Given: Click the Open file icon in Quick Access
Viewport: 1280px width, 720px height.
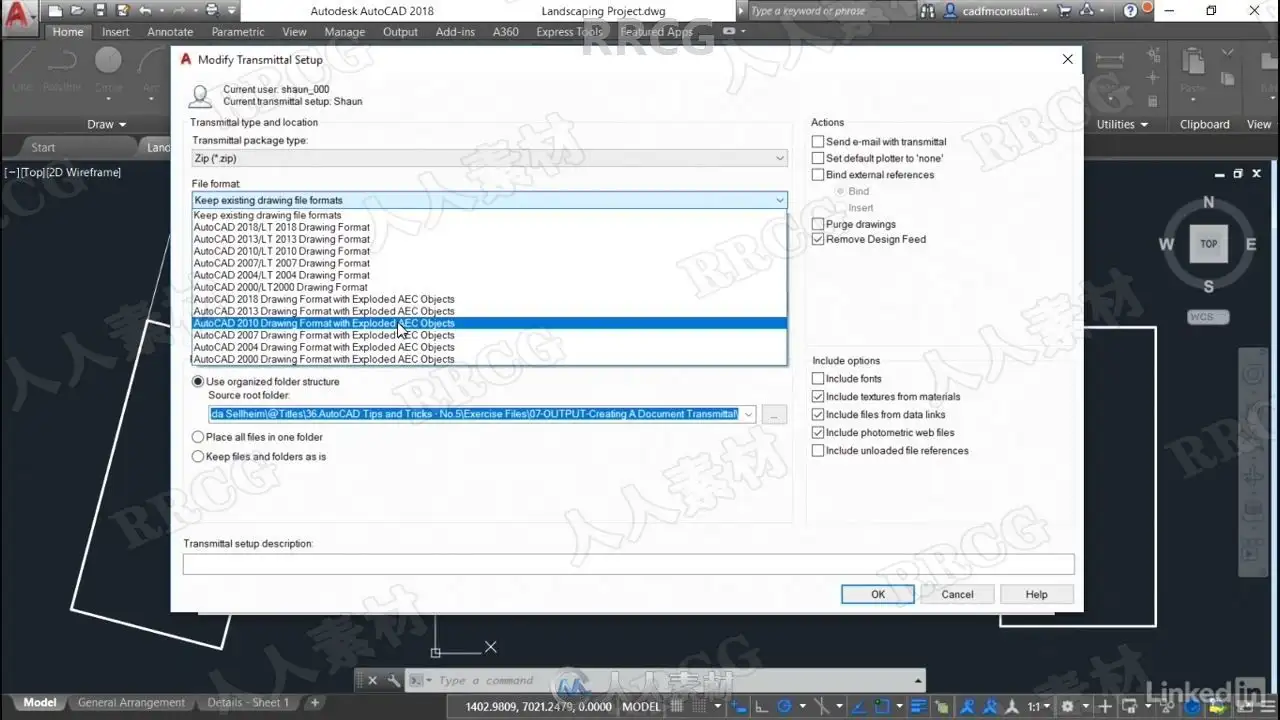Looking at the screenshot, I should tap(76, 11).
